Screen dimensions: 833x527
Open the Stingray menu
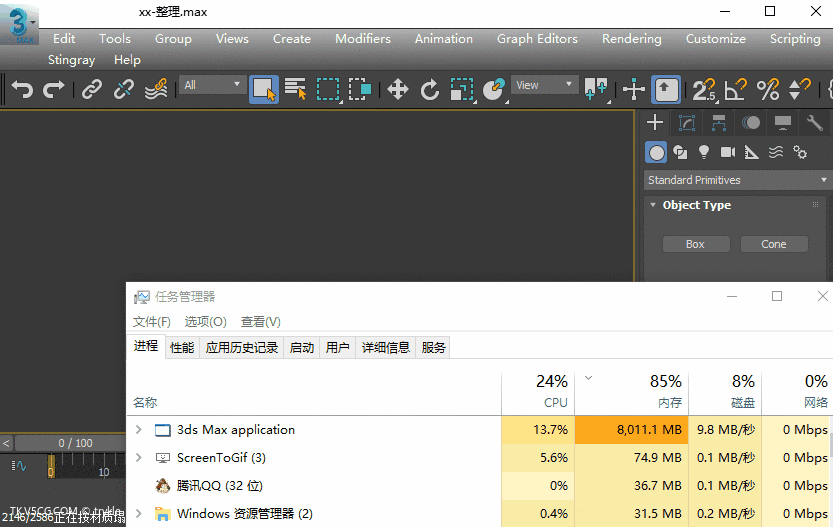pos(71,60)
